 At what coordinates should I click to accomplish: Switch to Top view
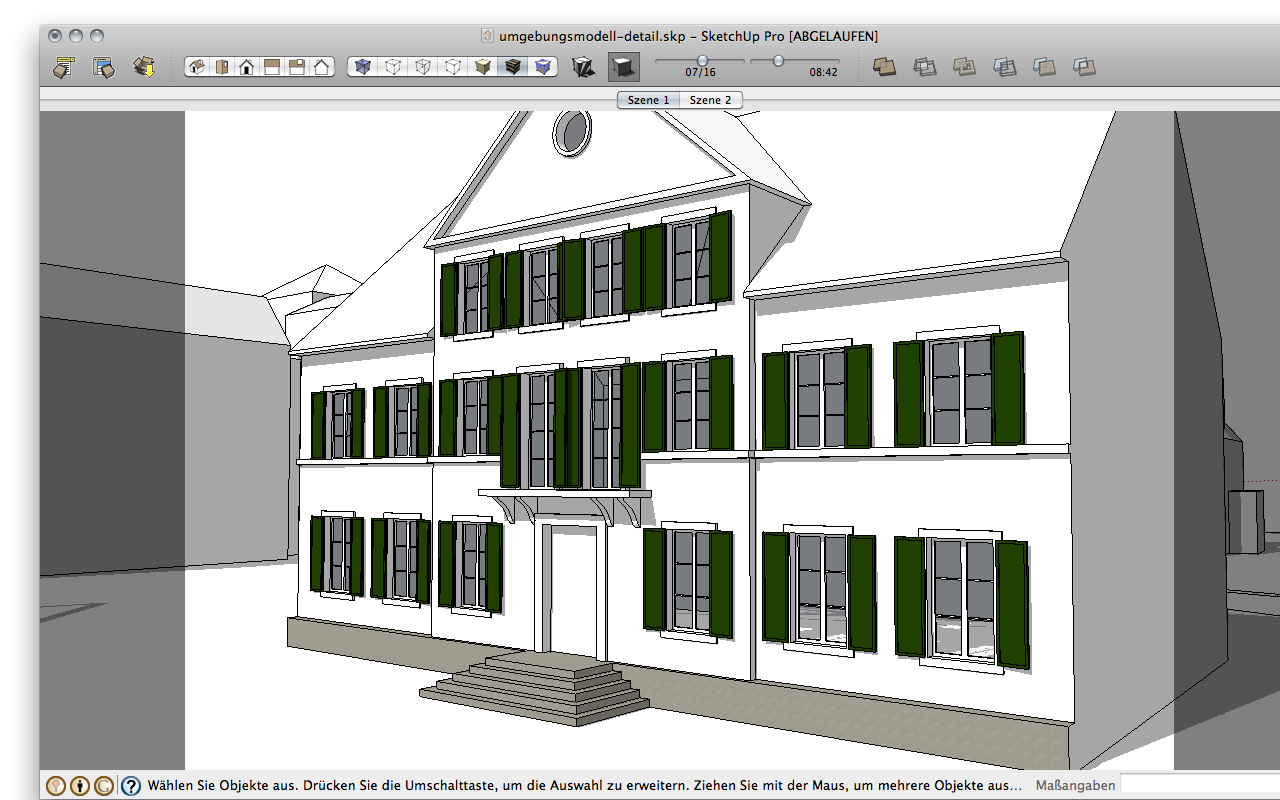coord(221,67)
